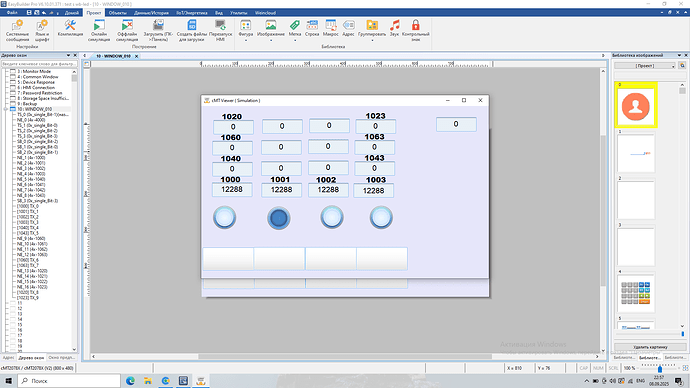This screenshot has width=690, height=388.
Task: Switch to the Объекты ribbon tab
Action: [117, 13]
